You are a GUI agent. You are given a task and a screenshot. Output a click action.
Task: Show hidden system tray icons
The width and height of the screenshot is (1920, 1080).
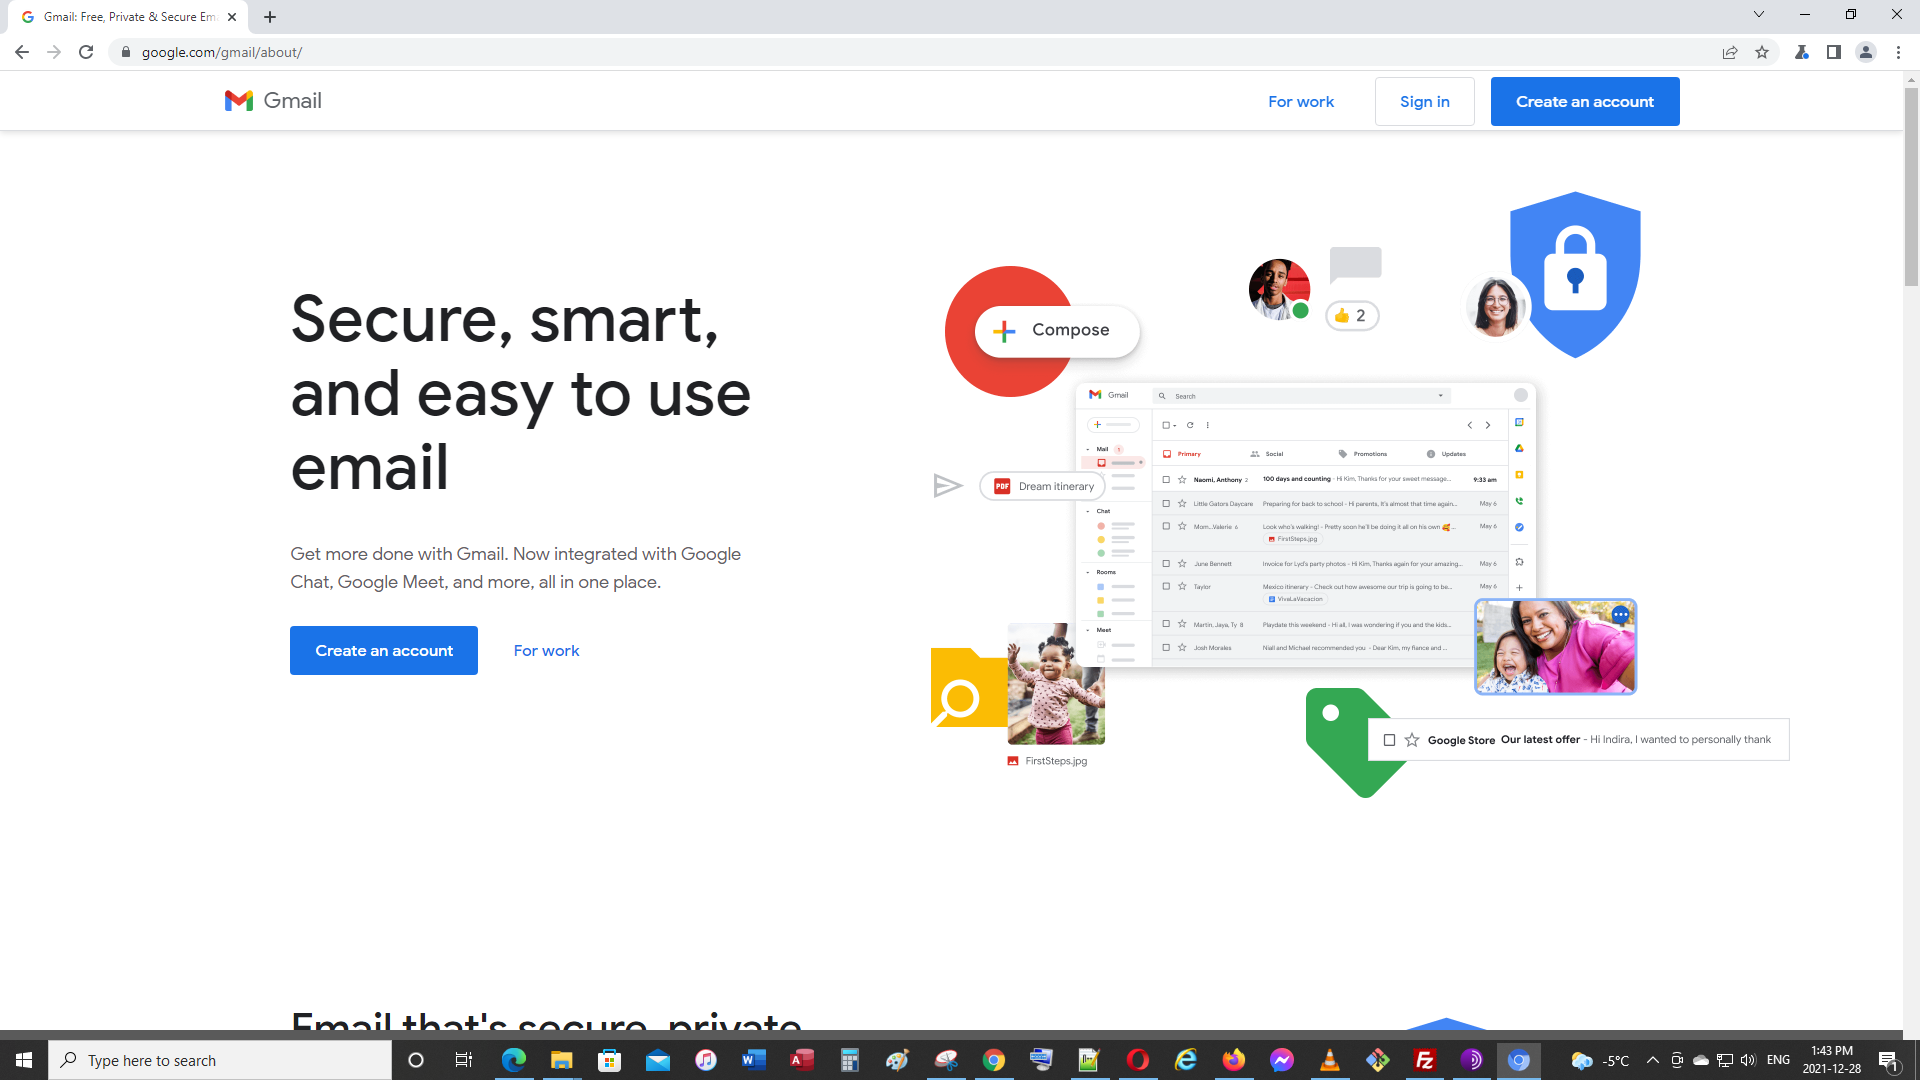coord(1652,1060)
